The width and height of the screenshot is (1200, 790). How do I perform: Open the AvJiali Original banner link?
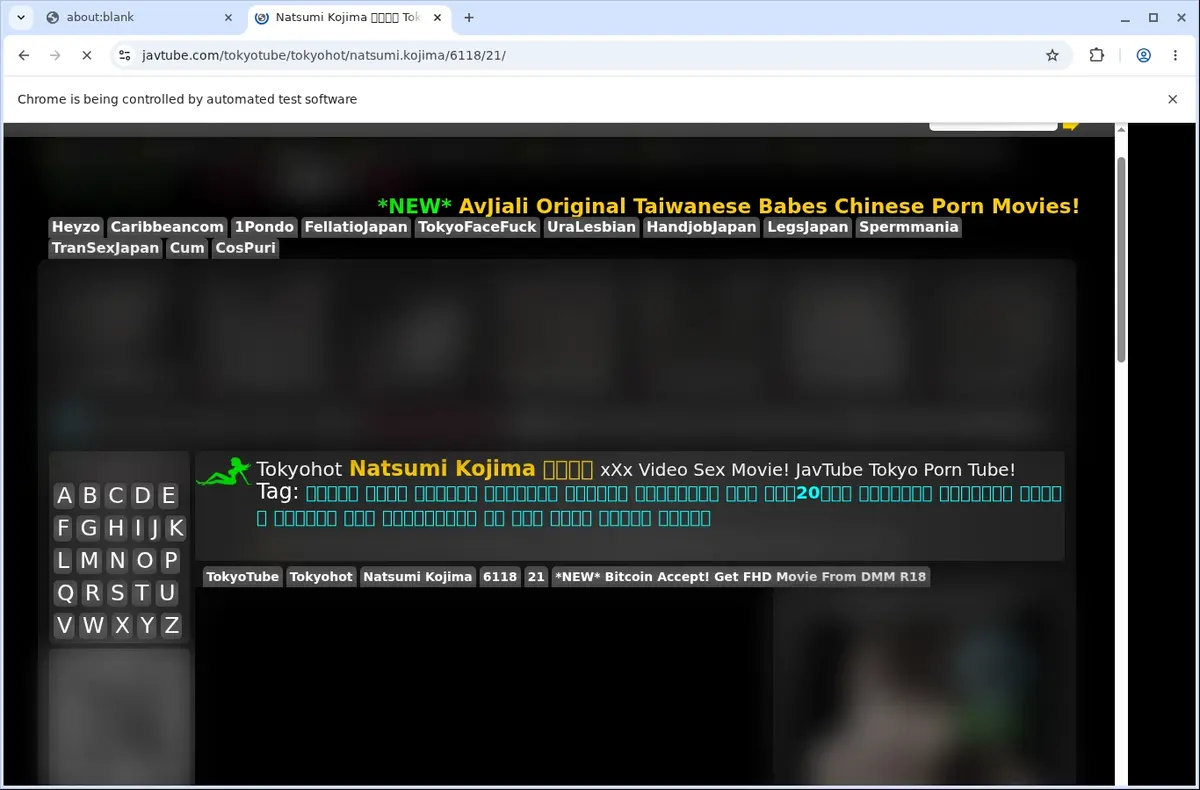(728, 206)
